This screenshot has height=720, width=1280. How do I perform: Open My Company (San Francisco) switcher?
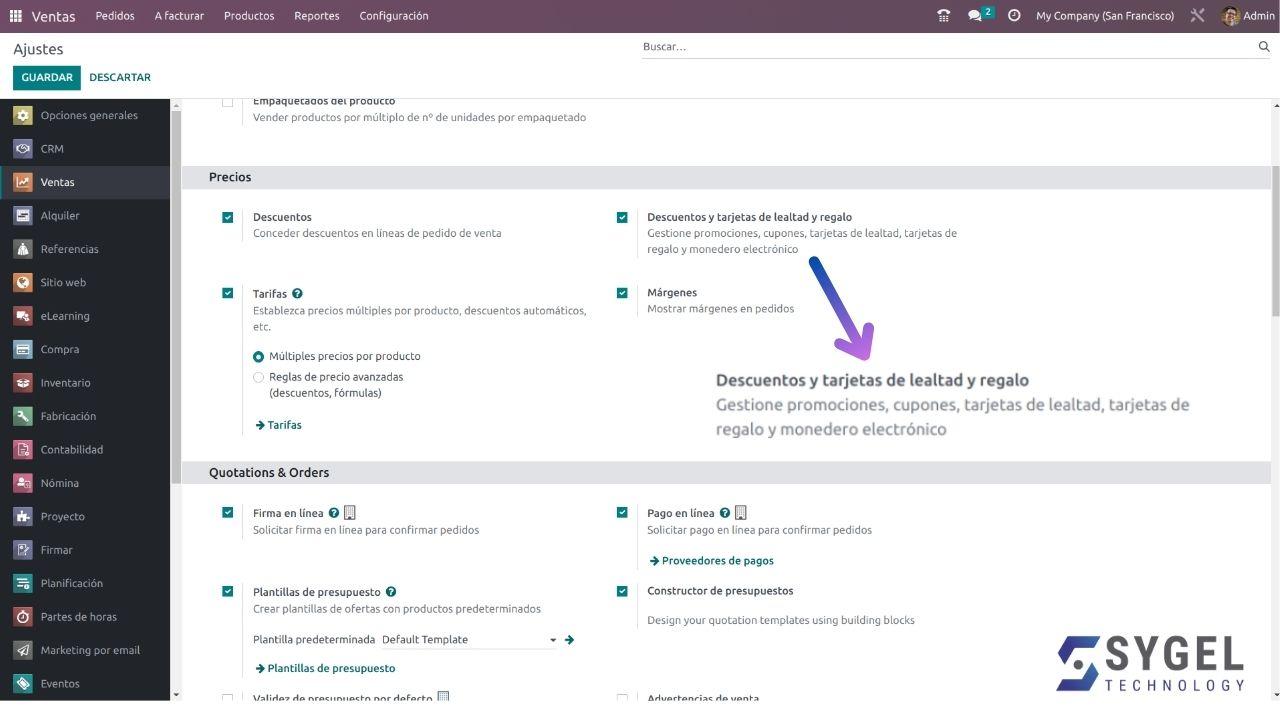pyautogui.click(x=1105, y=16)
